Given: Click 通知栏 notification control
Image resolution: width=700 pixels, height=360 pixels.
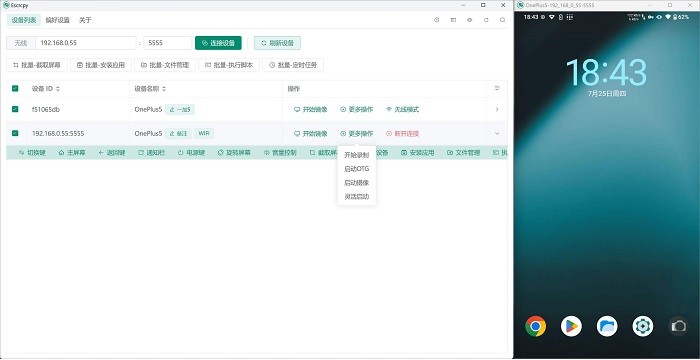Looking at the screenshot, I should (151, 153).
